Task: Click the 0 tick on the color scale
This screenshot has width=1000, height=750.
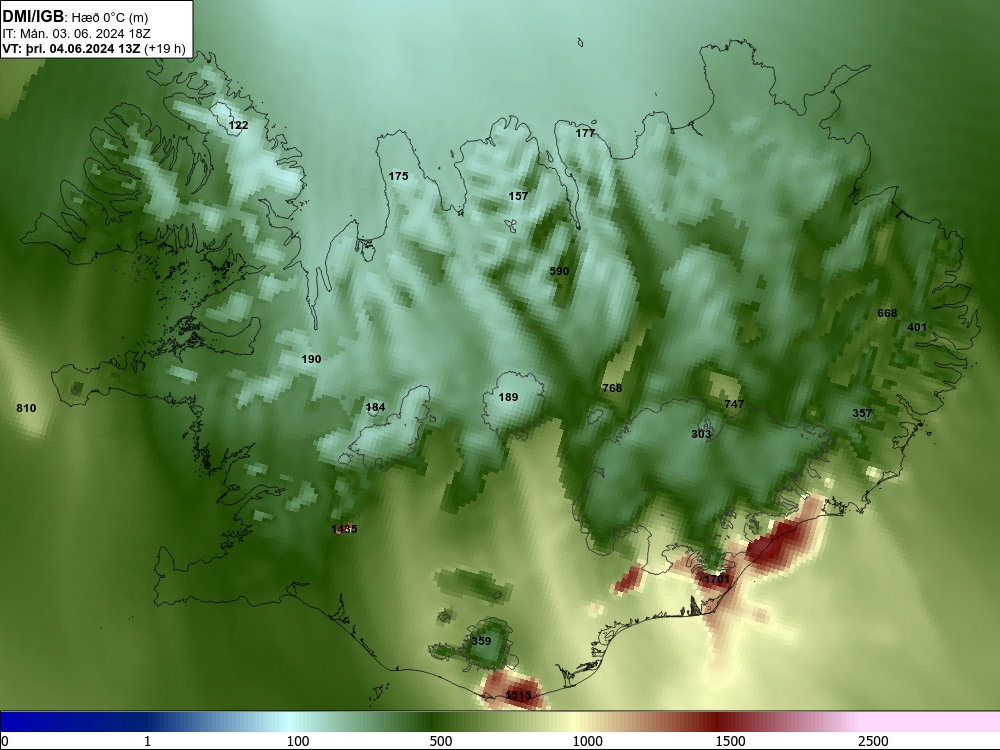Action: pos(5,741)
